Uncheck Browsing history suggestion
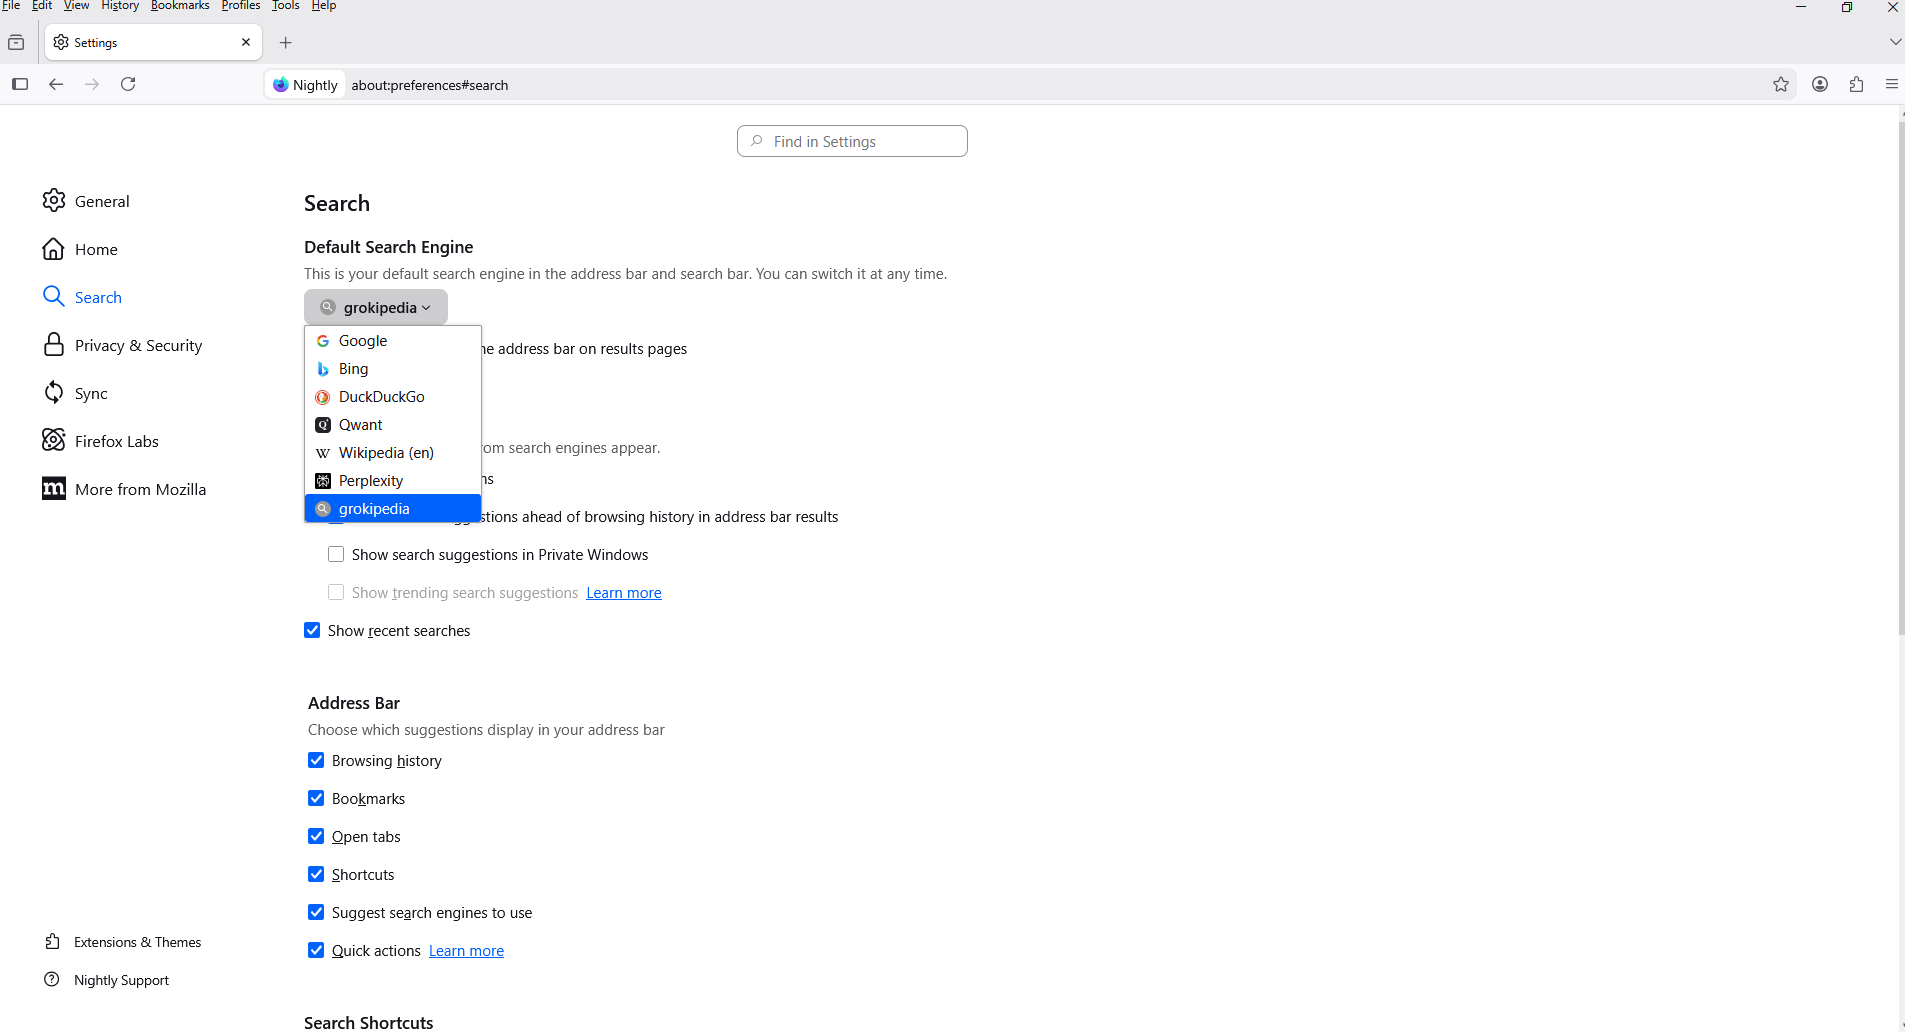Screen dimensions: 1905x1032 (316, 760)
